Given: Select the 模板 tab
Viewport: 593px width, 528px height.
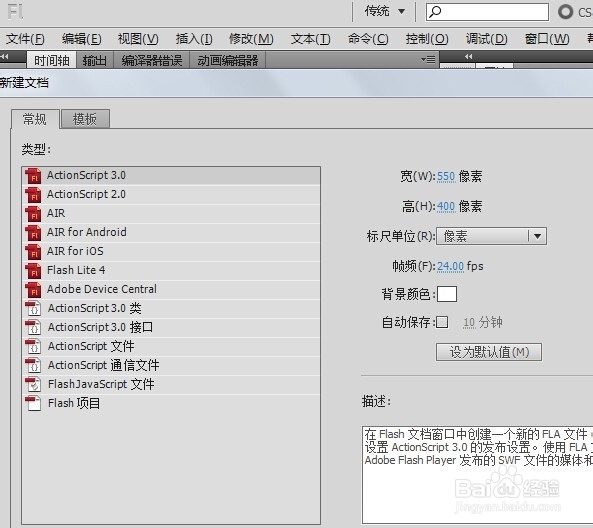Looking at the screenshot, I should point(85,119).
